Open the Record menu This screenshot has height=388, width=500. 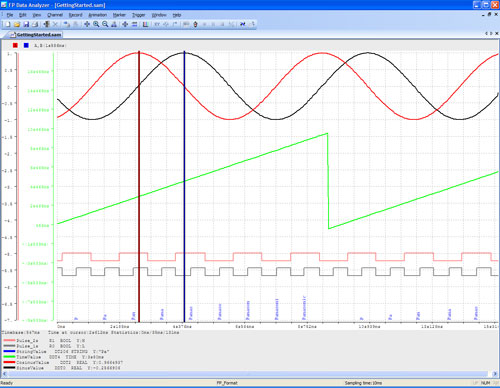pyautogui.click(x=75, y=15)
